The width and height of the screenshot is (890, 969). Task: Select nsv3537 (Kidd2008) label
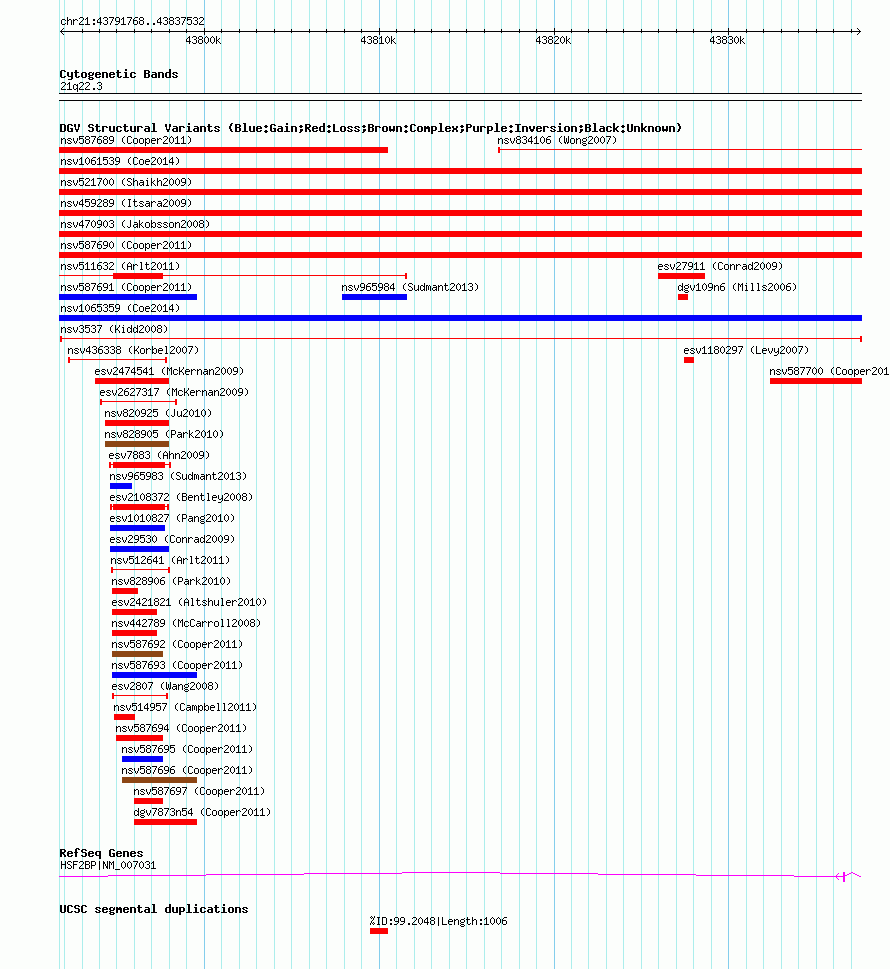[x=114, y=329]
